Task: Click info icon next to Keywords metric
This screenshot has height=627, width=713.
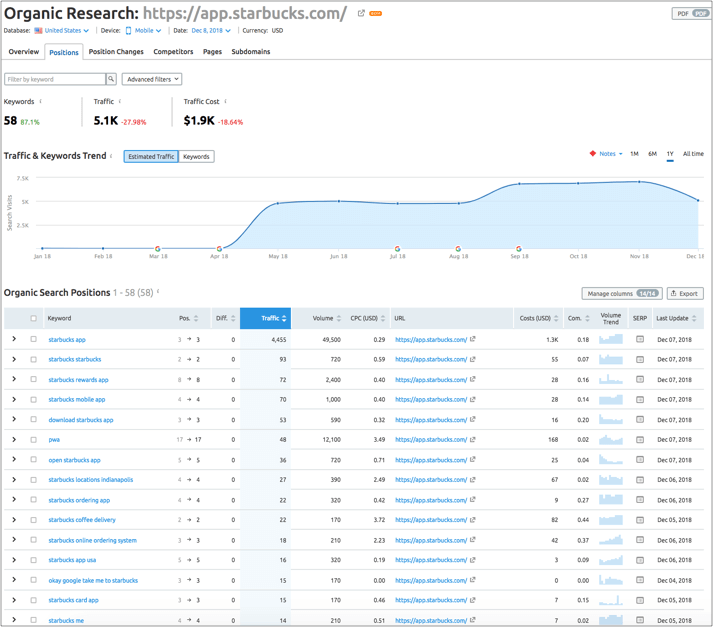Action: [x=40, y=101]
